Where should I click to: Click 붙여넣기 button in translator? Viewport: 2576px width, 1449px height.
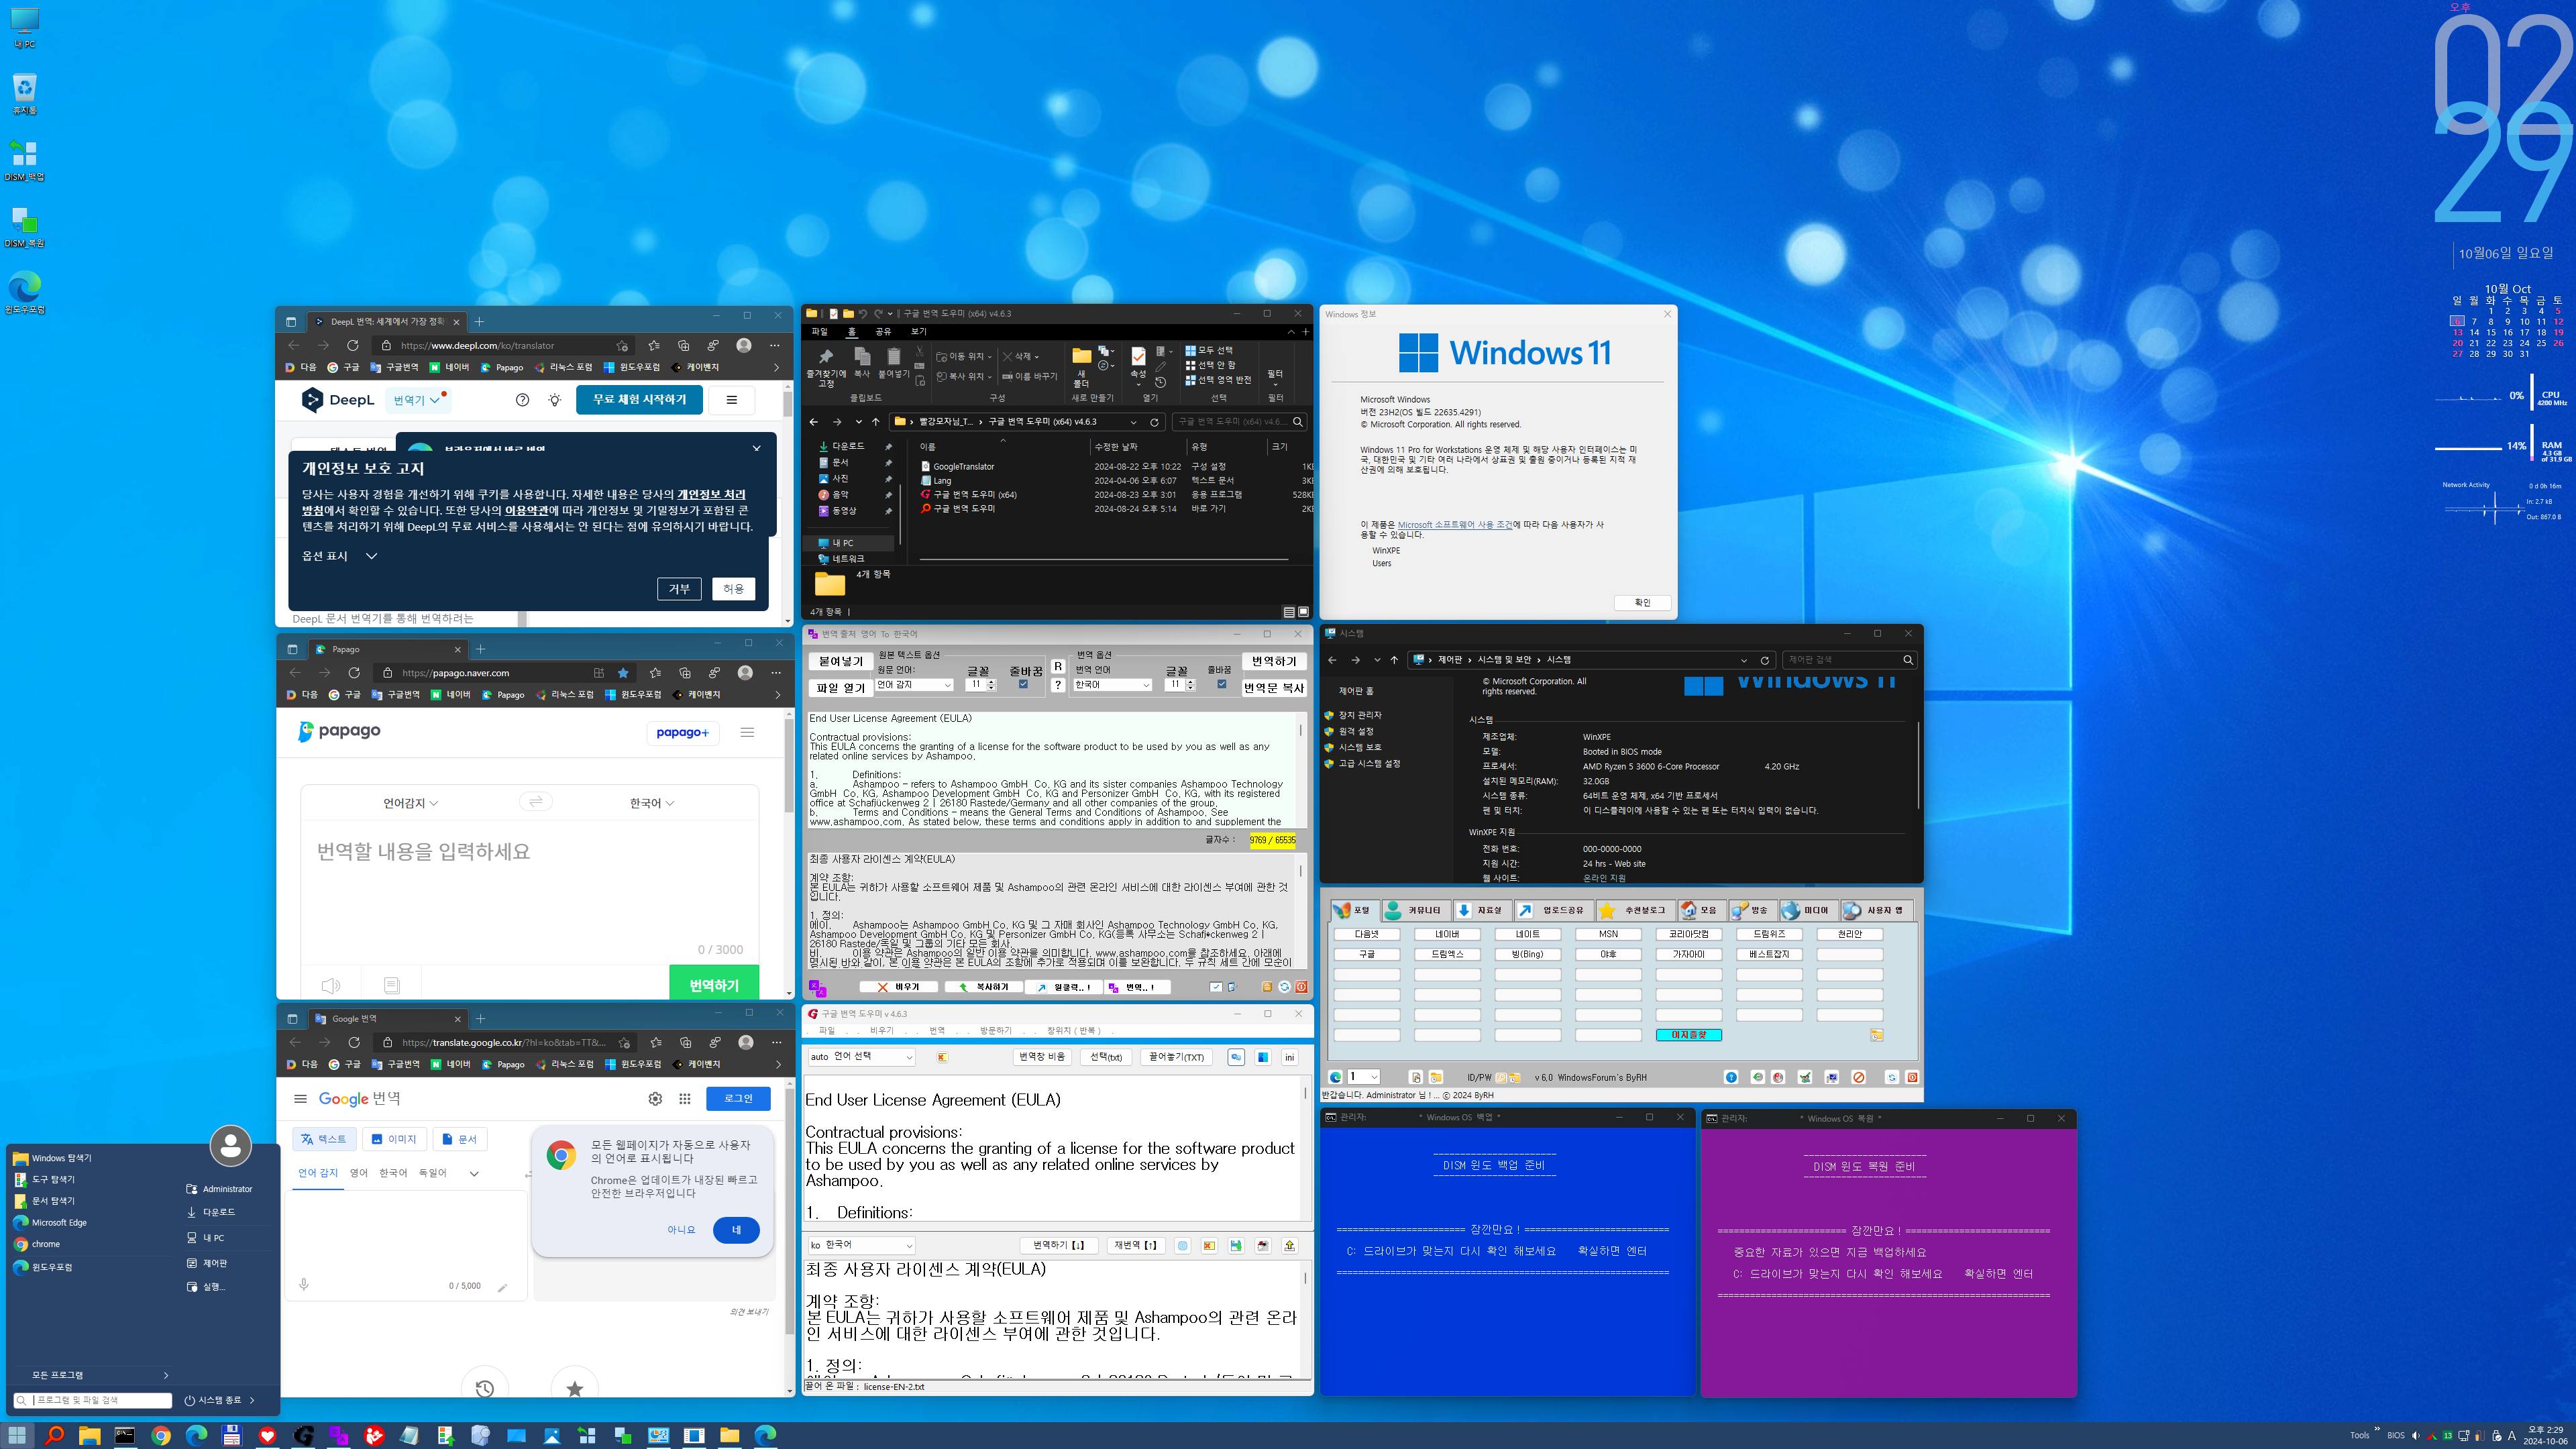coord(840,661)
